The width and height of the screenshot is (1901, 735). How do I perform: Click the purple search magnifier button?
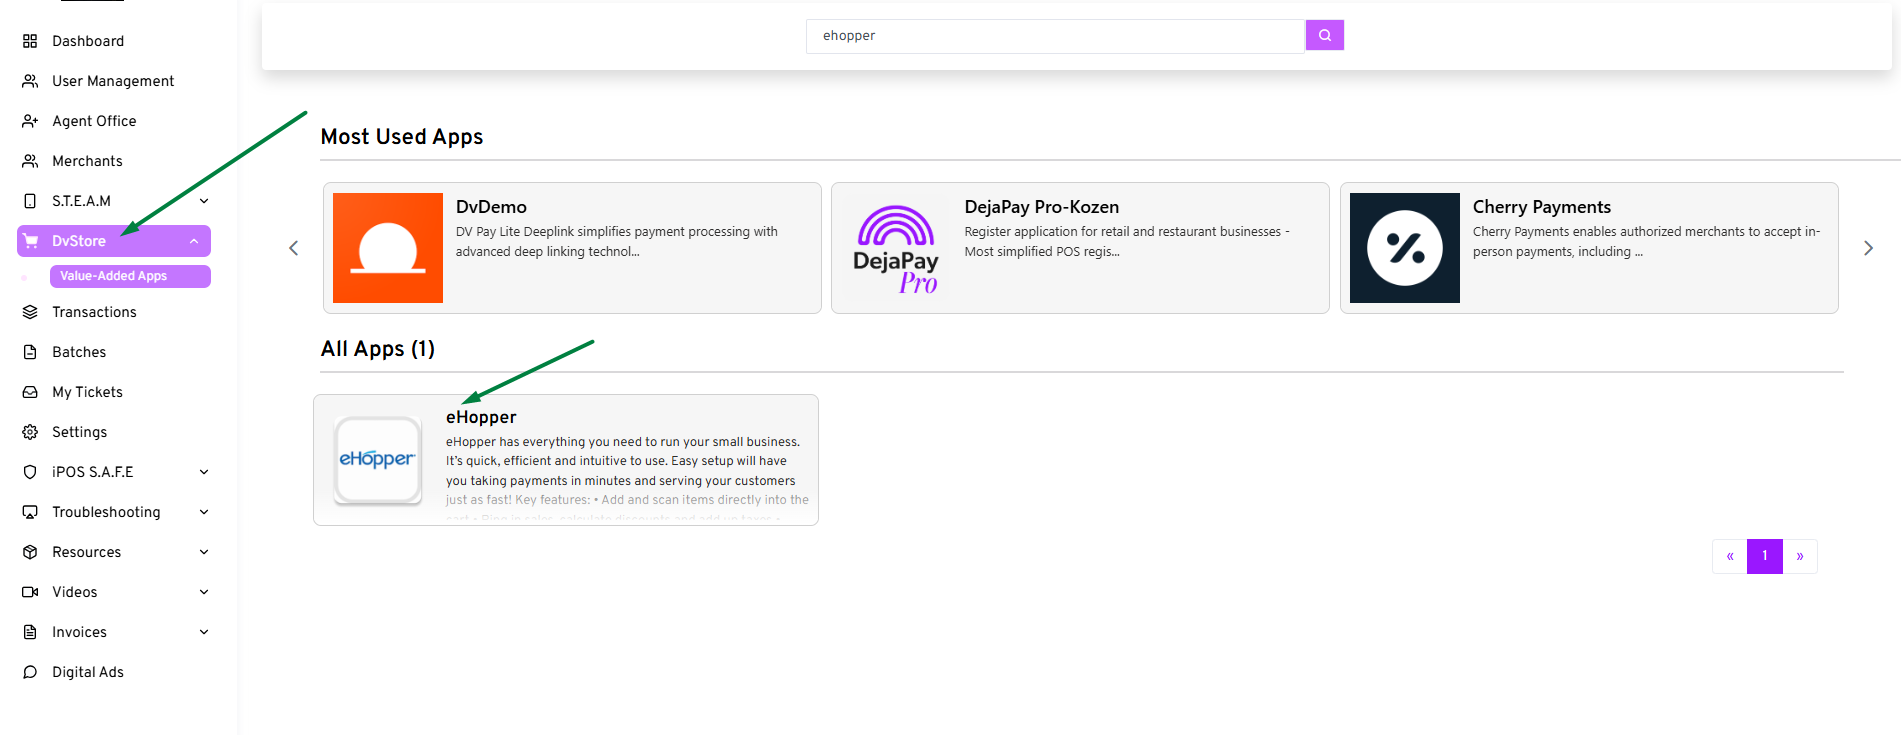(x=1324, y=35)
